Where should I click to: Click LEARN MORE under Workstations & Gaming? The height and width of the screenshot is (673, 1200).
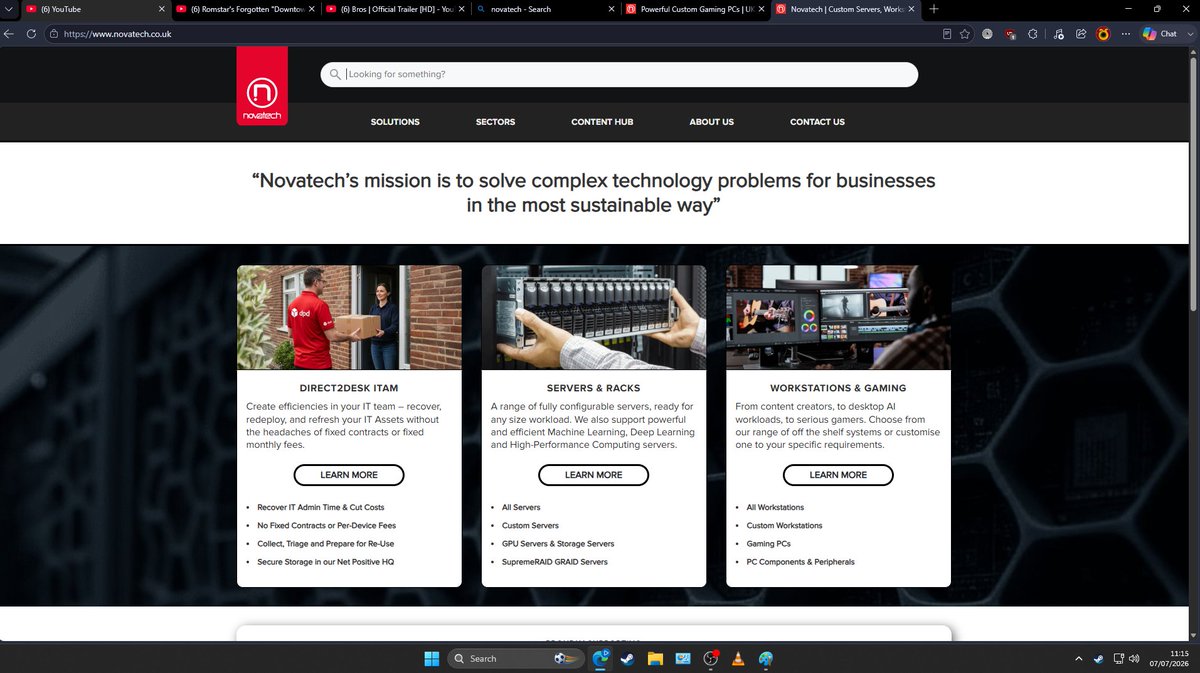[838, 475]
